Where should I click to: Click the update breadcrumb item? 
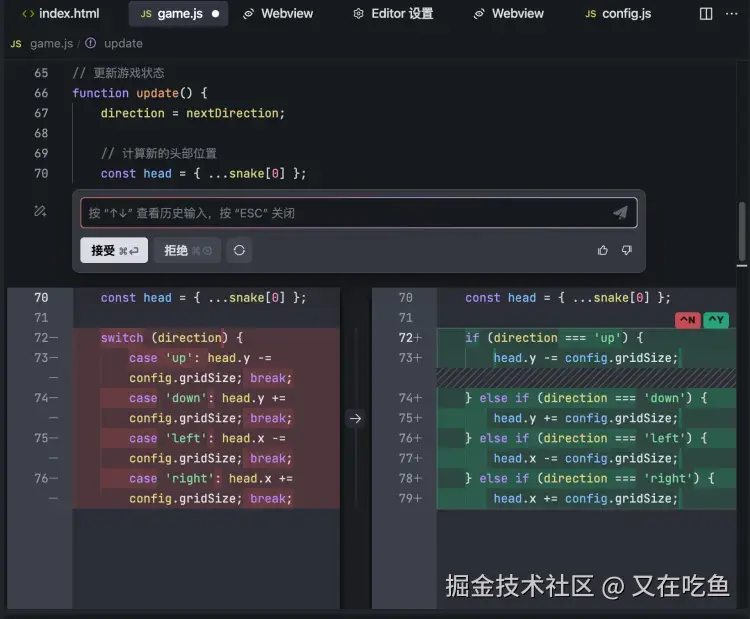(123, 44)
